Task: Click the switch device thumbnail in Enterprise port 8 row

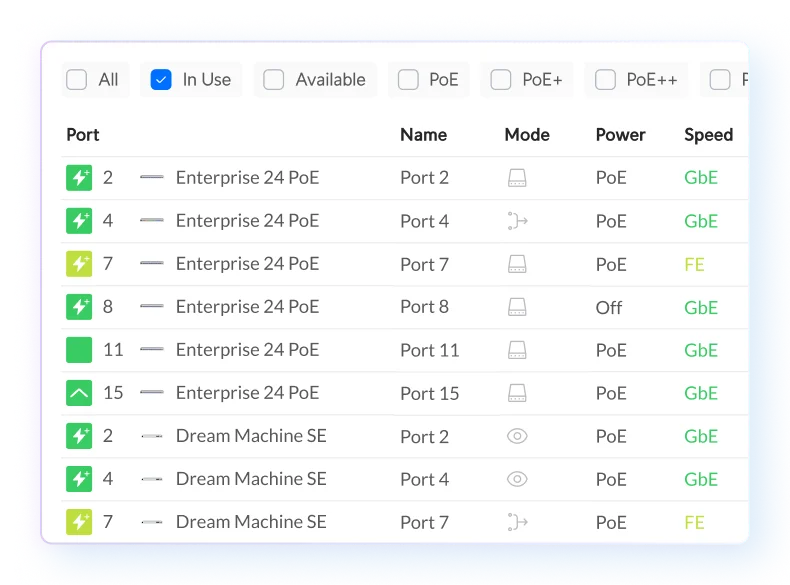Action: pyautogui.click(x=152, y=306)
